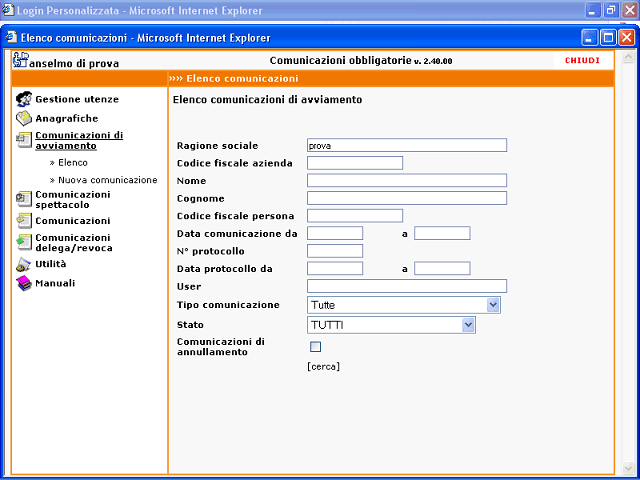Click the Comunicazioni obbligatorie version text
Screen dimensions: 640x480
pos(361,61)
